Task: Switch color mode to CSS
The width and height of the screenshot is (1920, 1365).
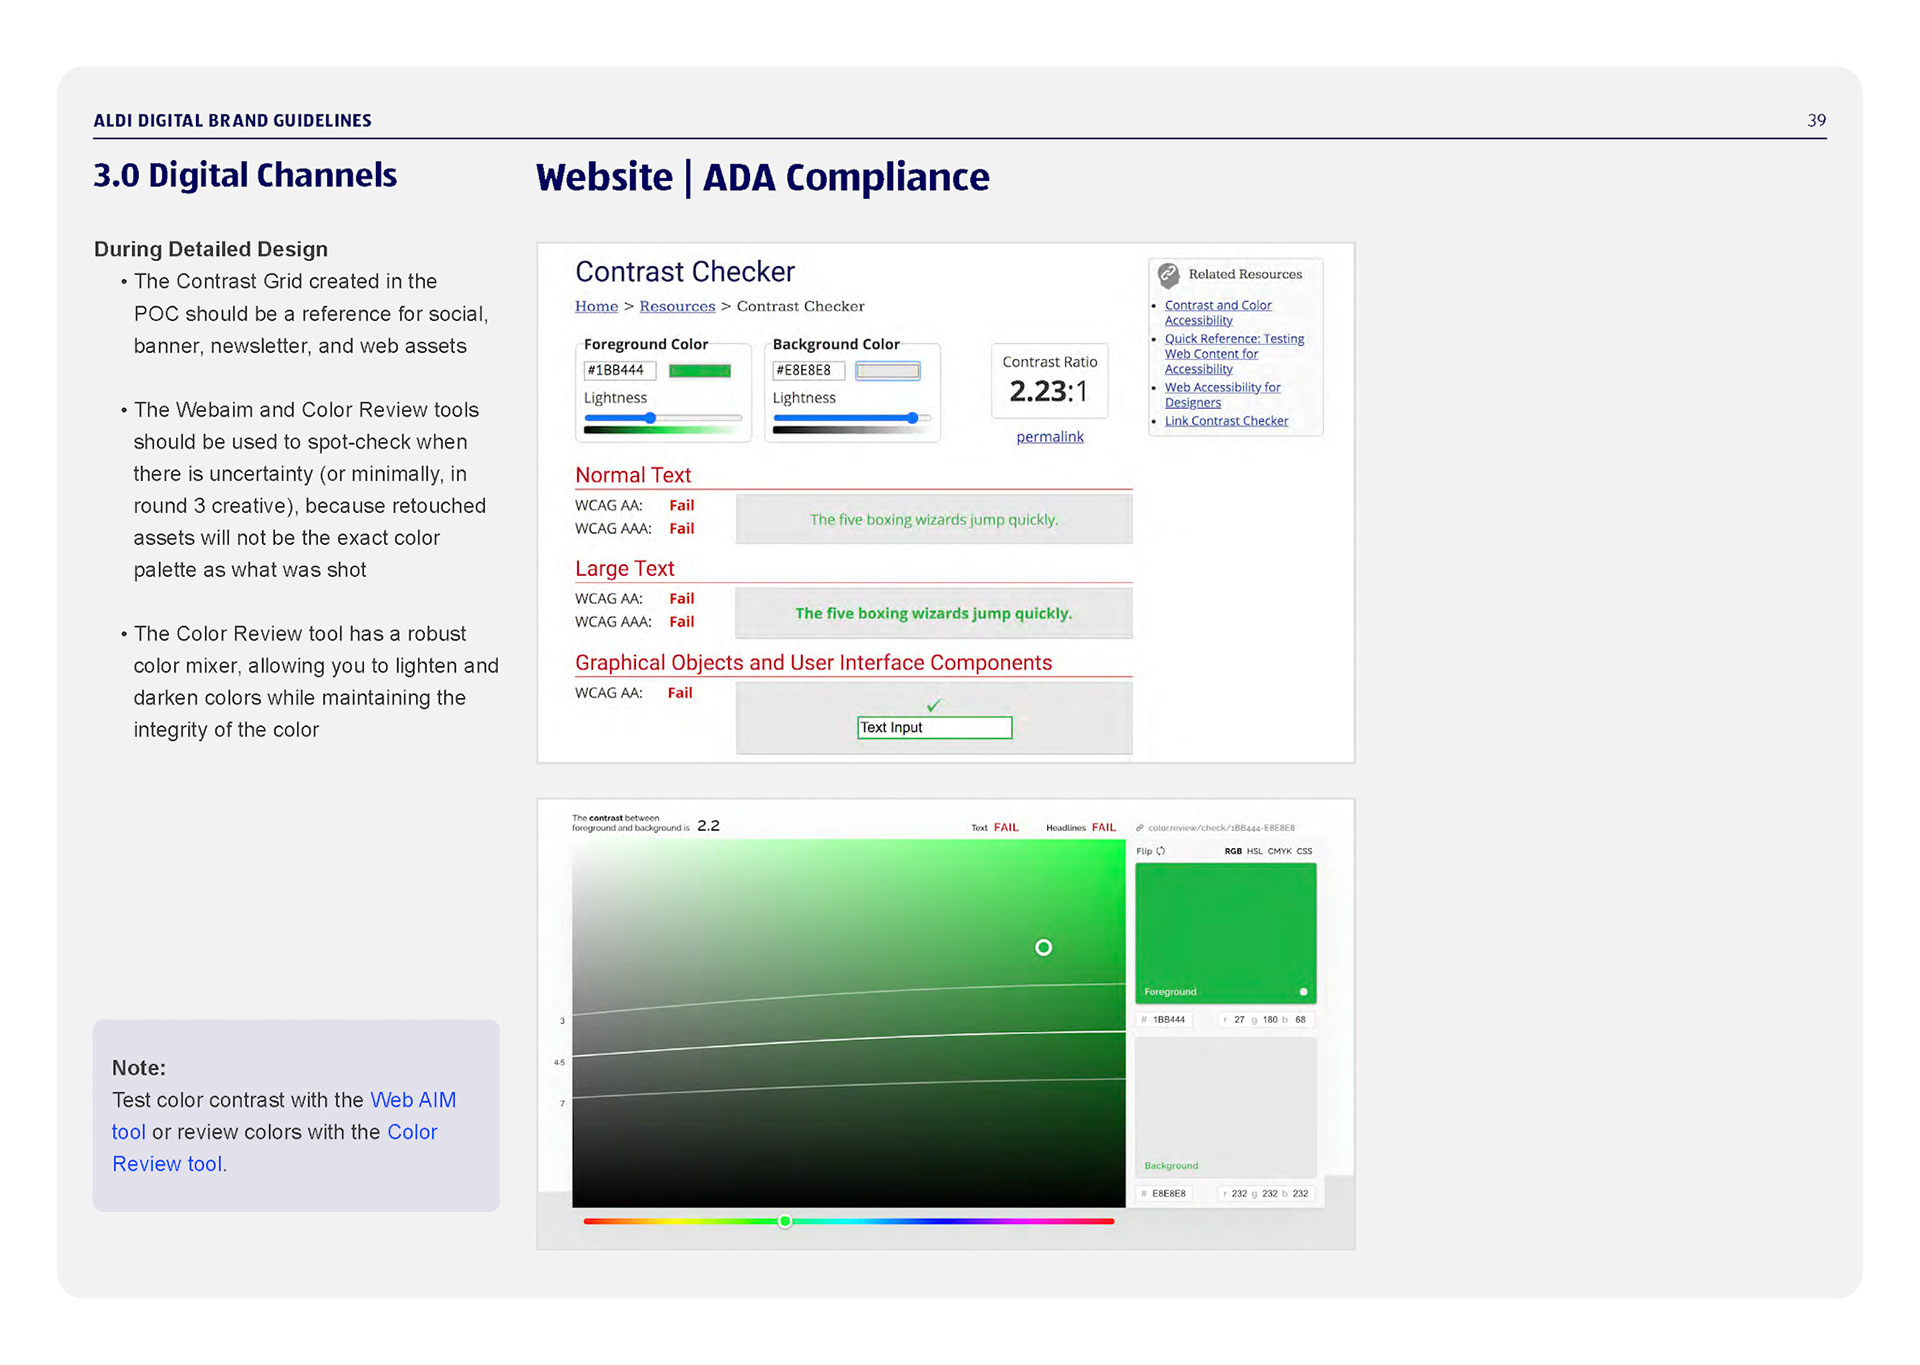Action: [x=1304, y=851]
